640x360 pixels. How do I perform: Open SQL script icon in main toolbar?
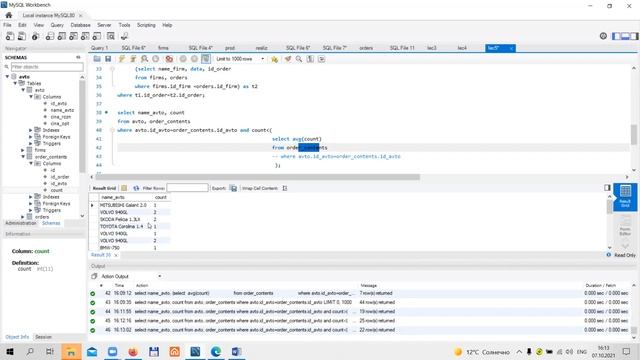coord(22,36)
